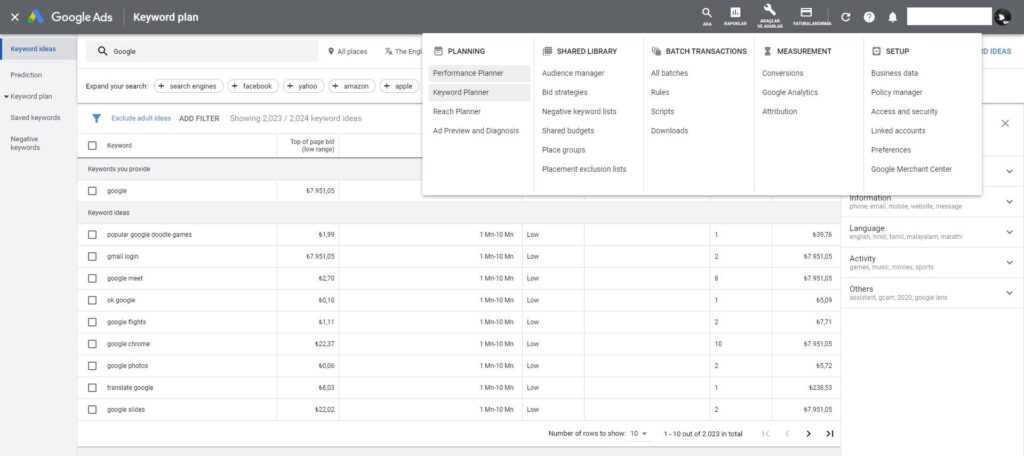Go to the previous page of results
Screen dimensions: 1024x456
click(787, 433)
